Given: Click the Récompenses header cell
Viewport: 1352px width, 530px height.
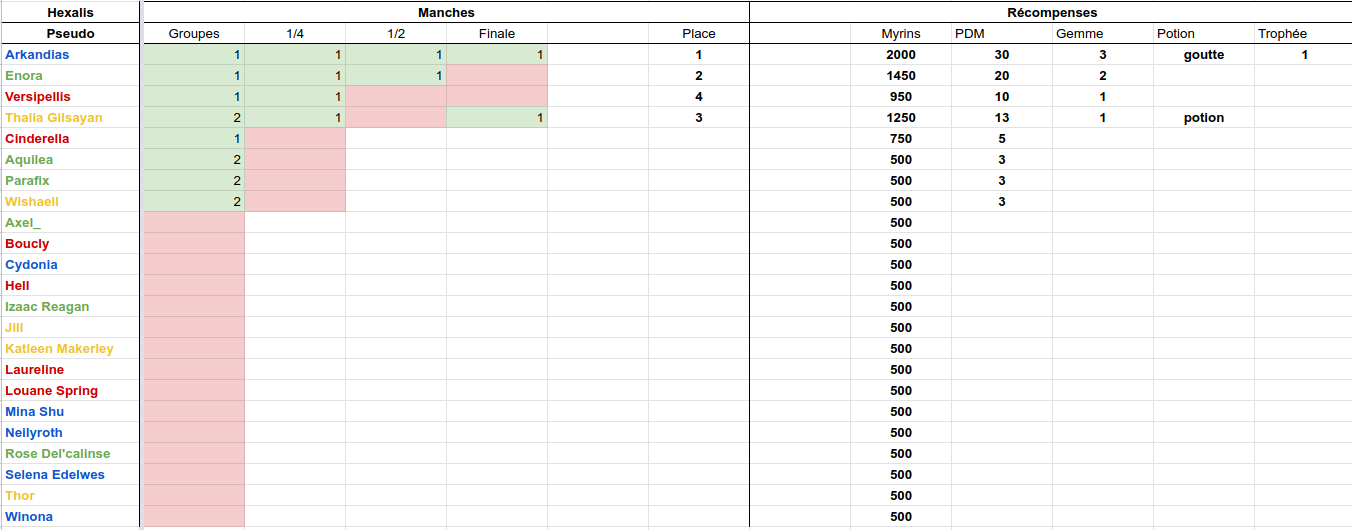Looking at the screenshot, I should 1051,13.
